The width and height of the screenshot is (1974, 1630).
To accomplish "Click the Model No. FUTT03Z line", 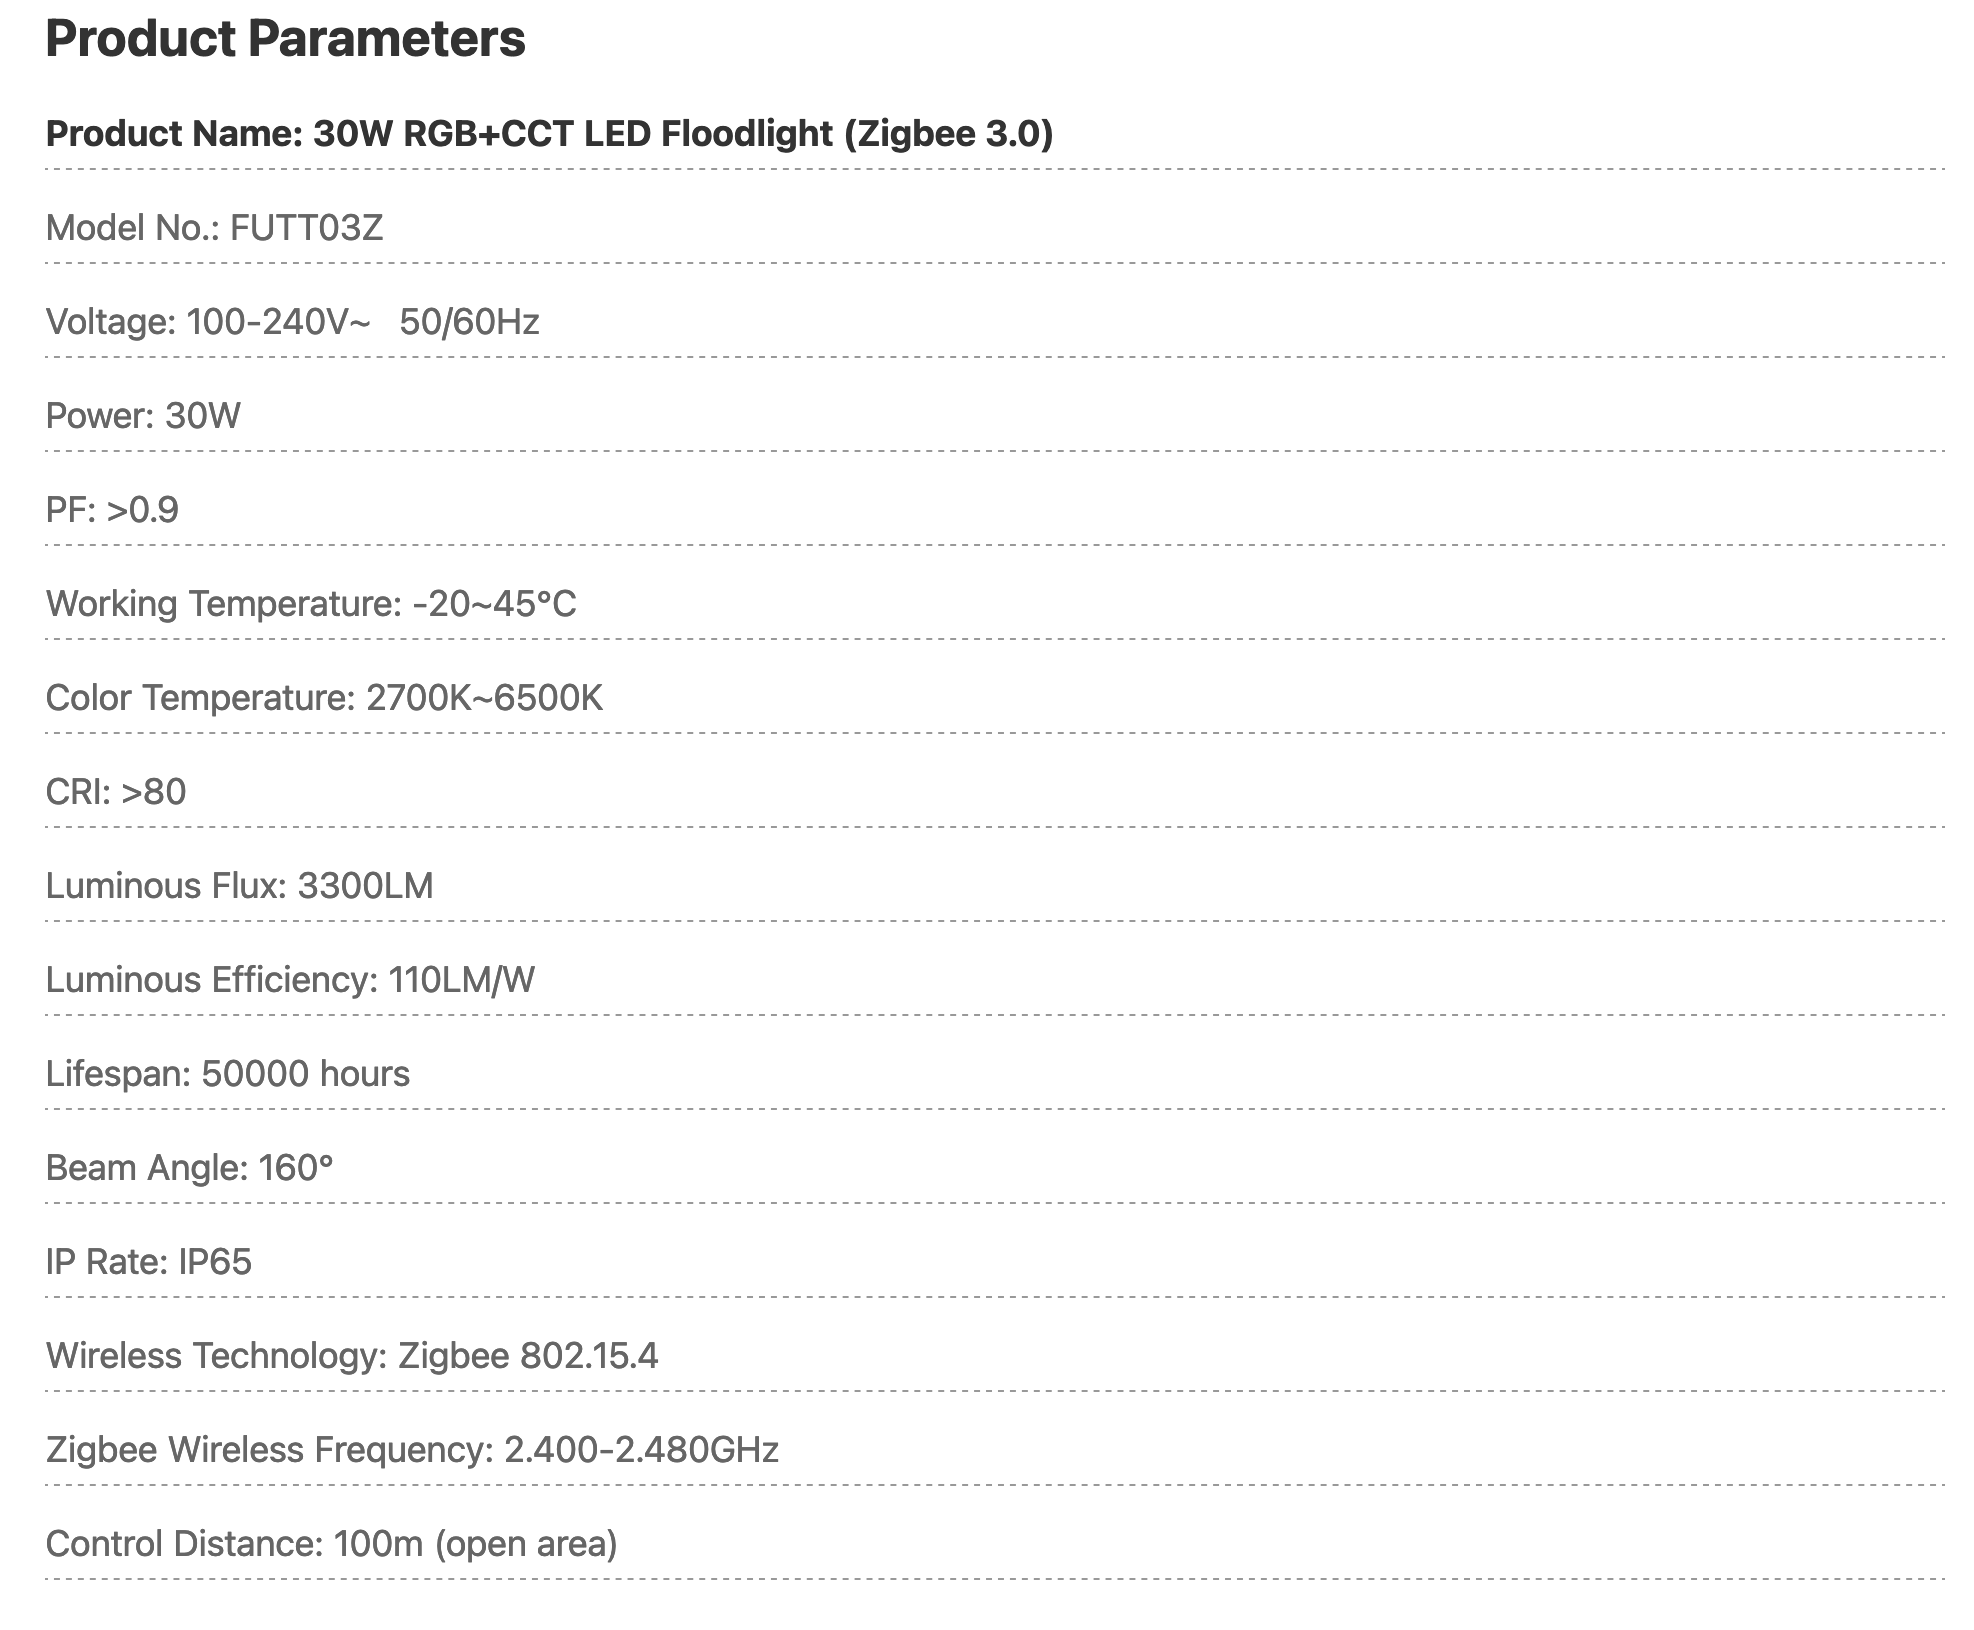I will [214, 228].
